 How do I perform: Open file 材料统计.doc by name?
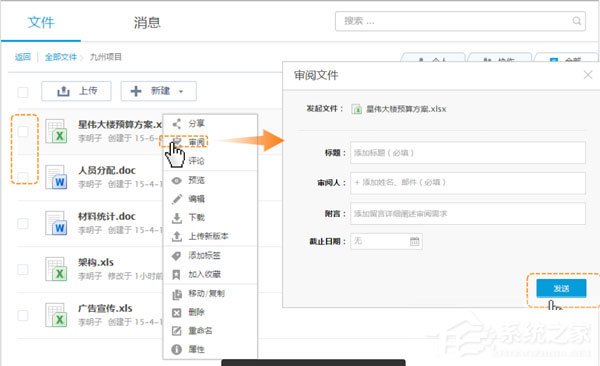(107, 216)
